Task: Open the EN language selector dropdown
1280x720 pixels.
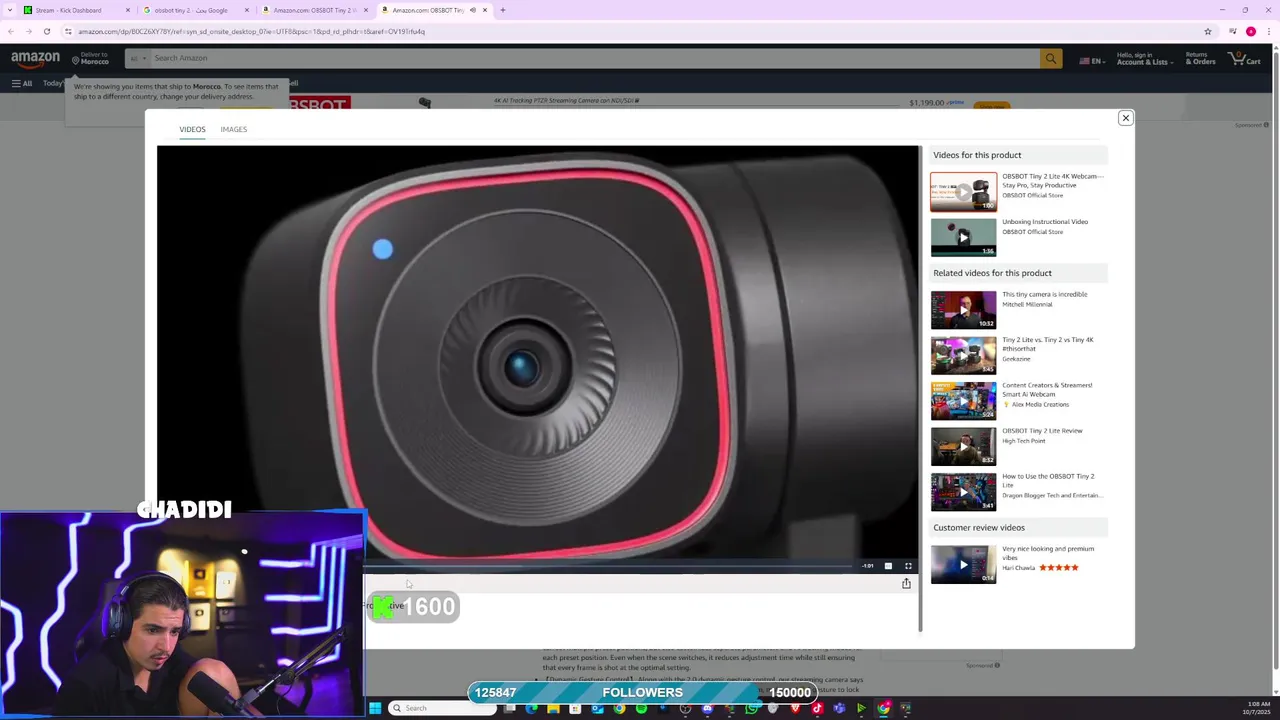Action: click(1092, 60)
